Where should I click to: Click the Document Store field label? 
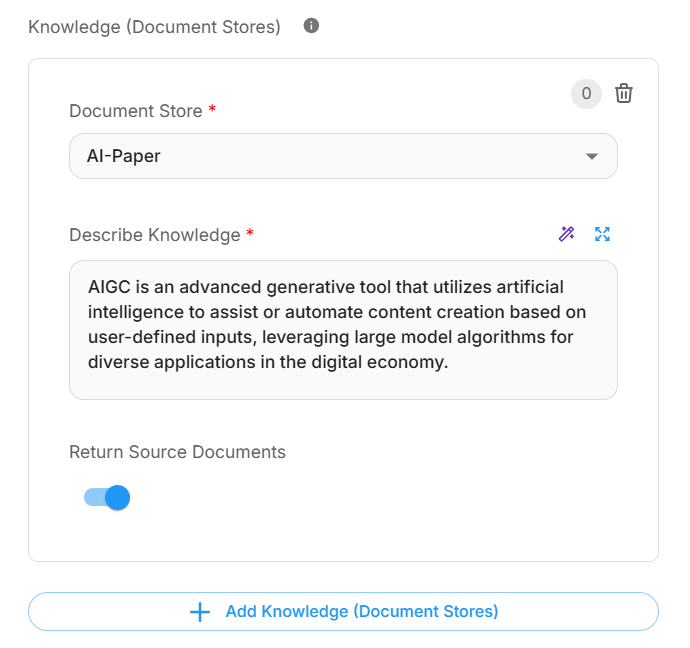click(136, 111)
